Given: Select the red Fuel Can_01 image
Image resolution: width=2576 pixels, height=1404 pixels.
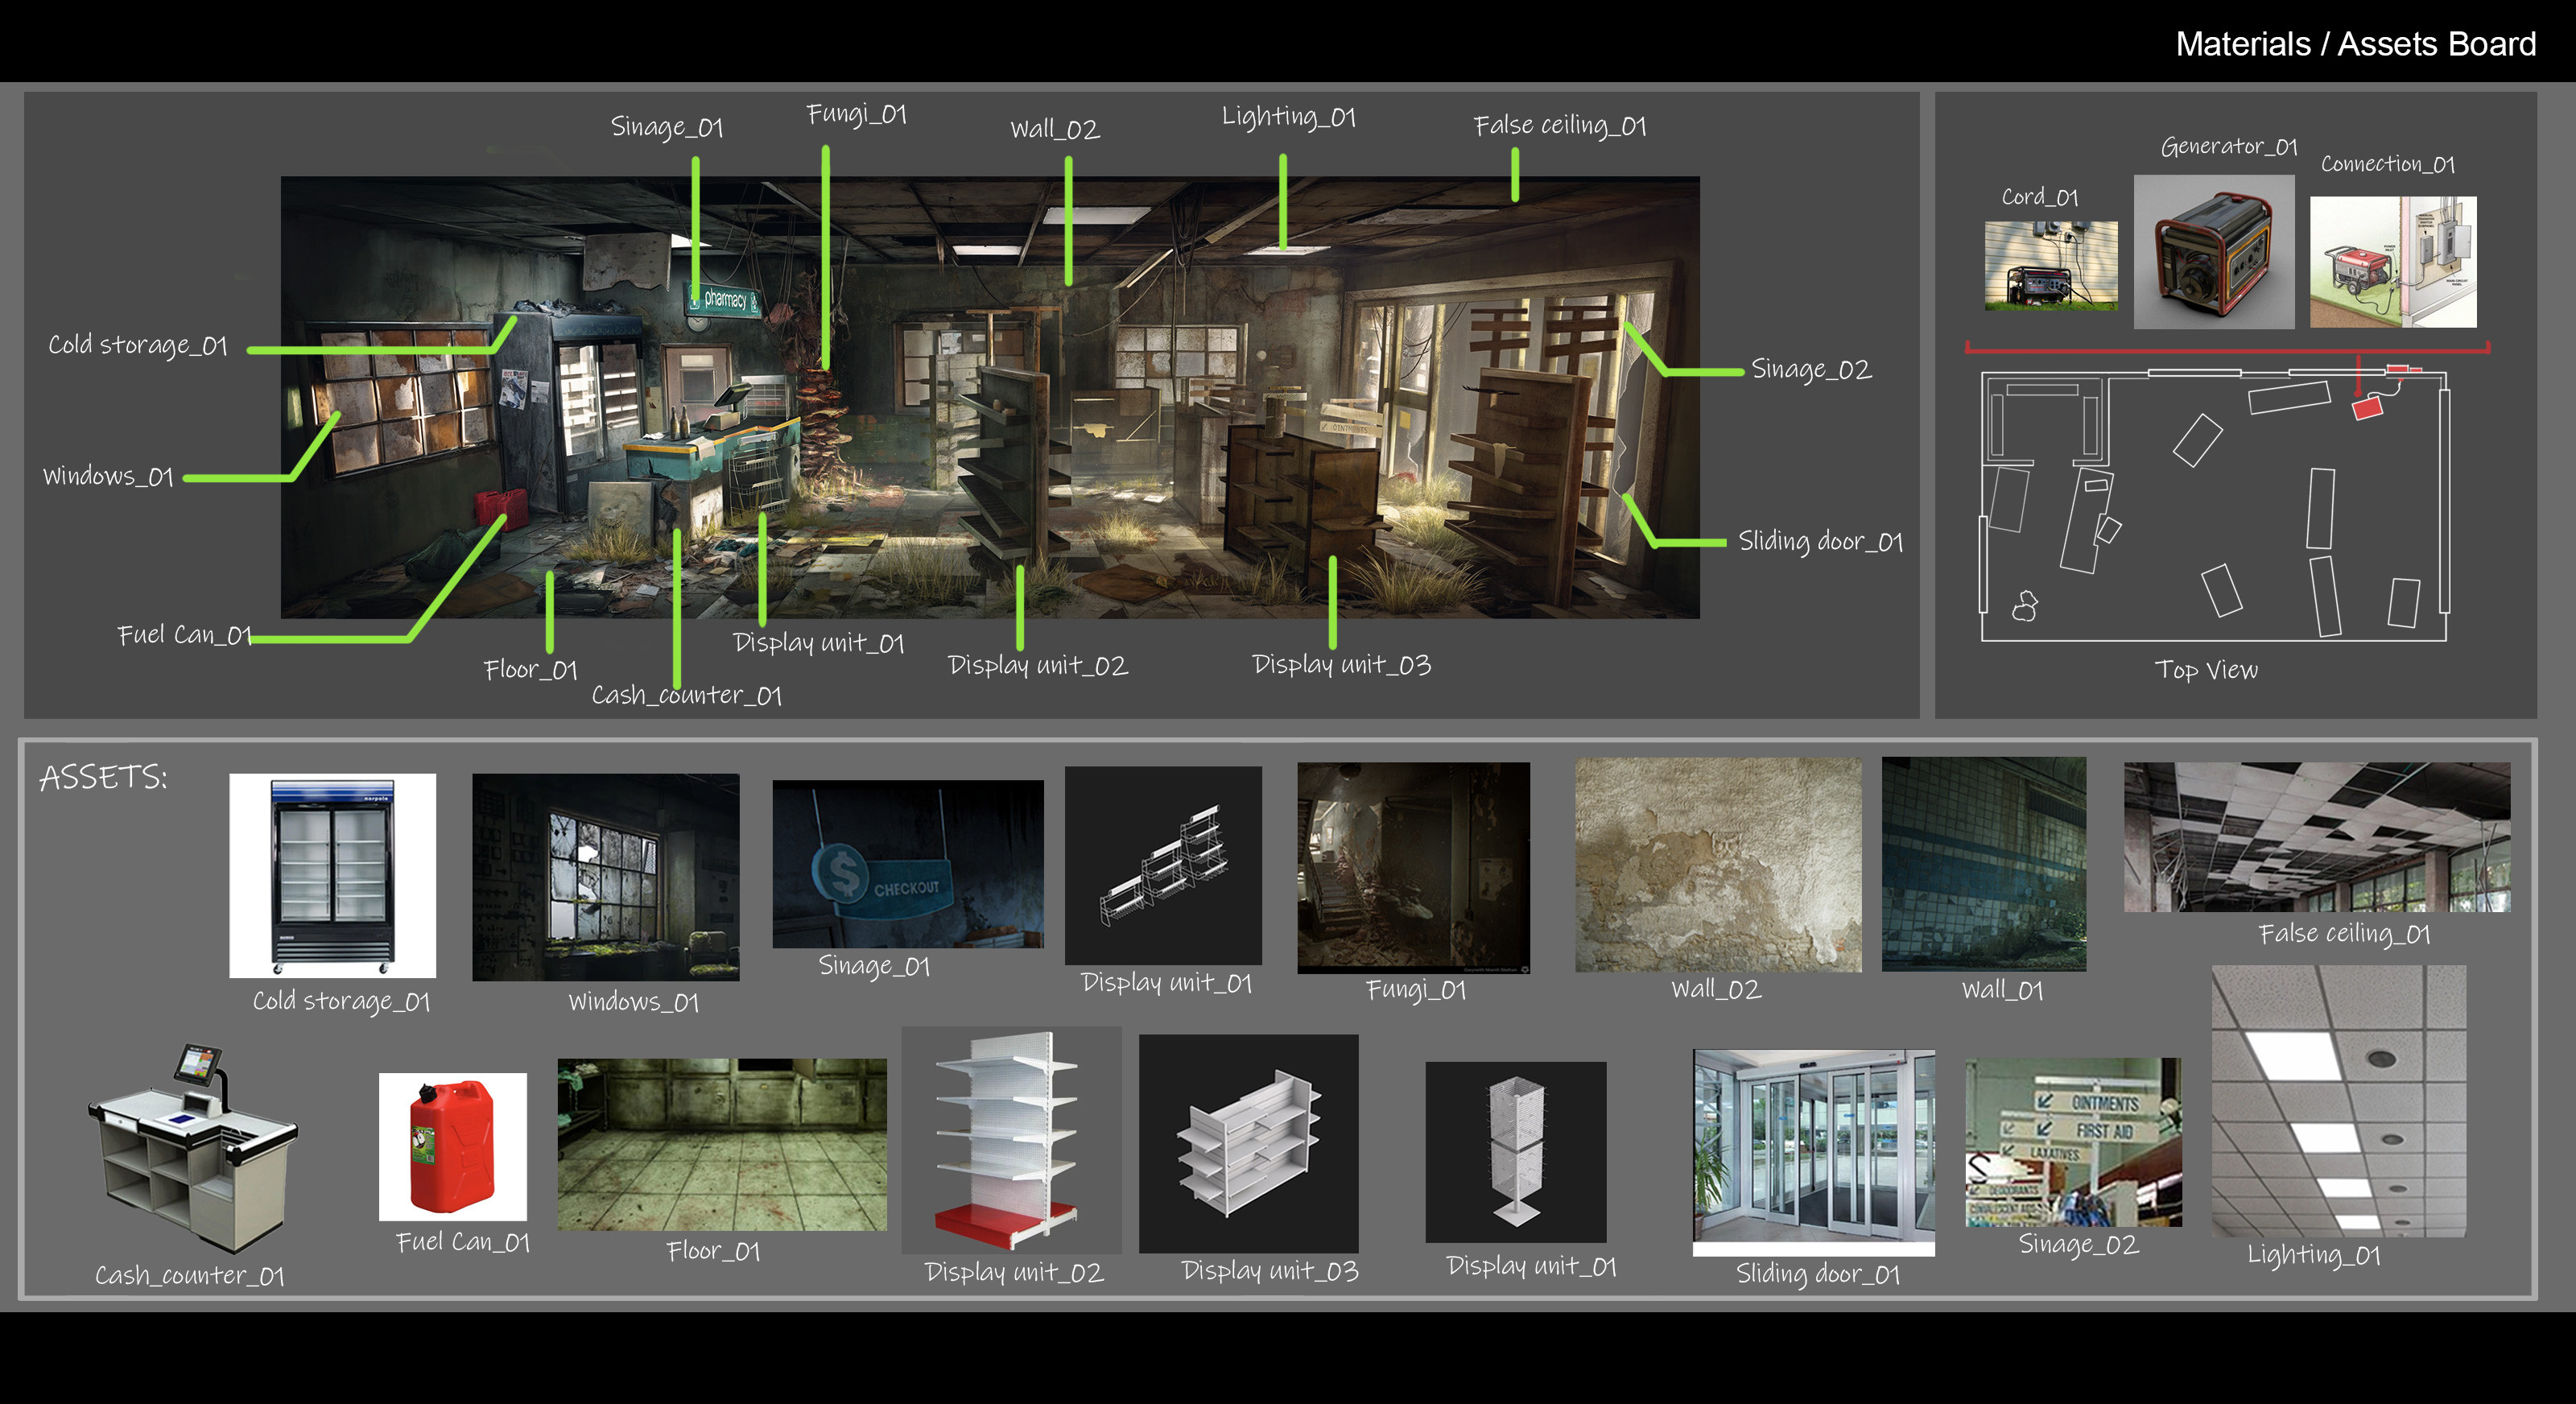Looking at the screenshot, I should [x=452, y=1146].
